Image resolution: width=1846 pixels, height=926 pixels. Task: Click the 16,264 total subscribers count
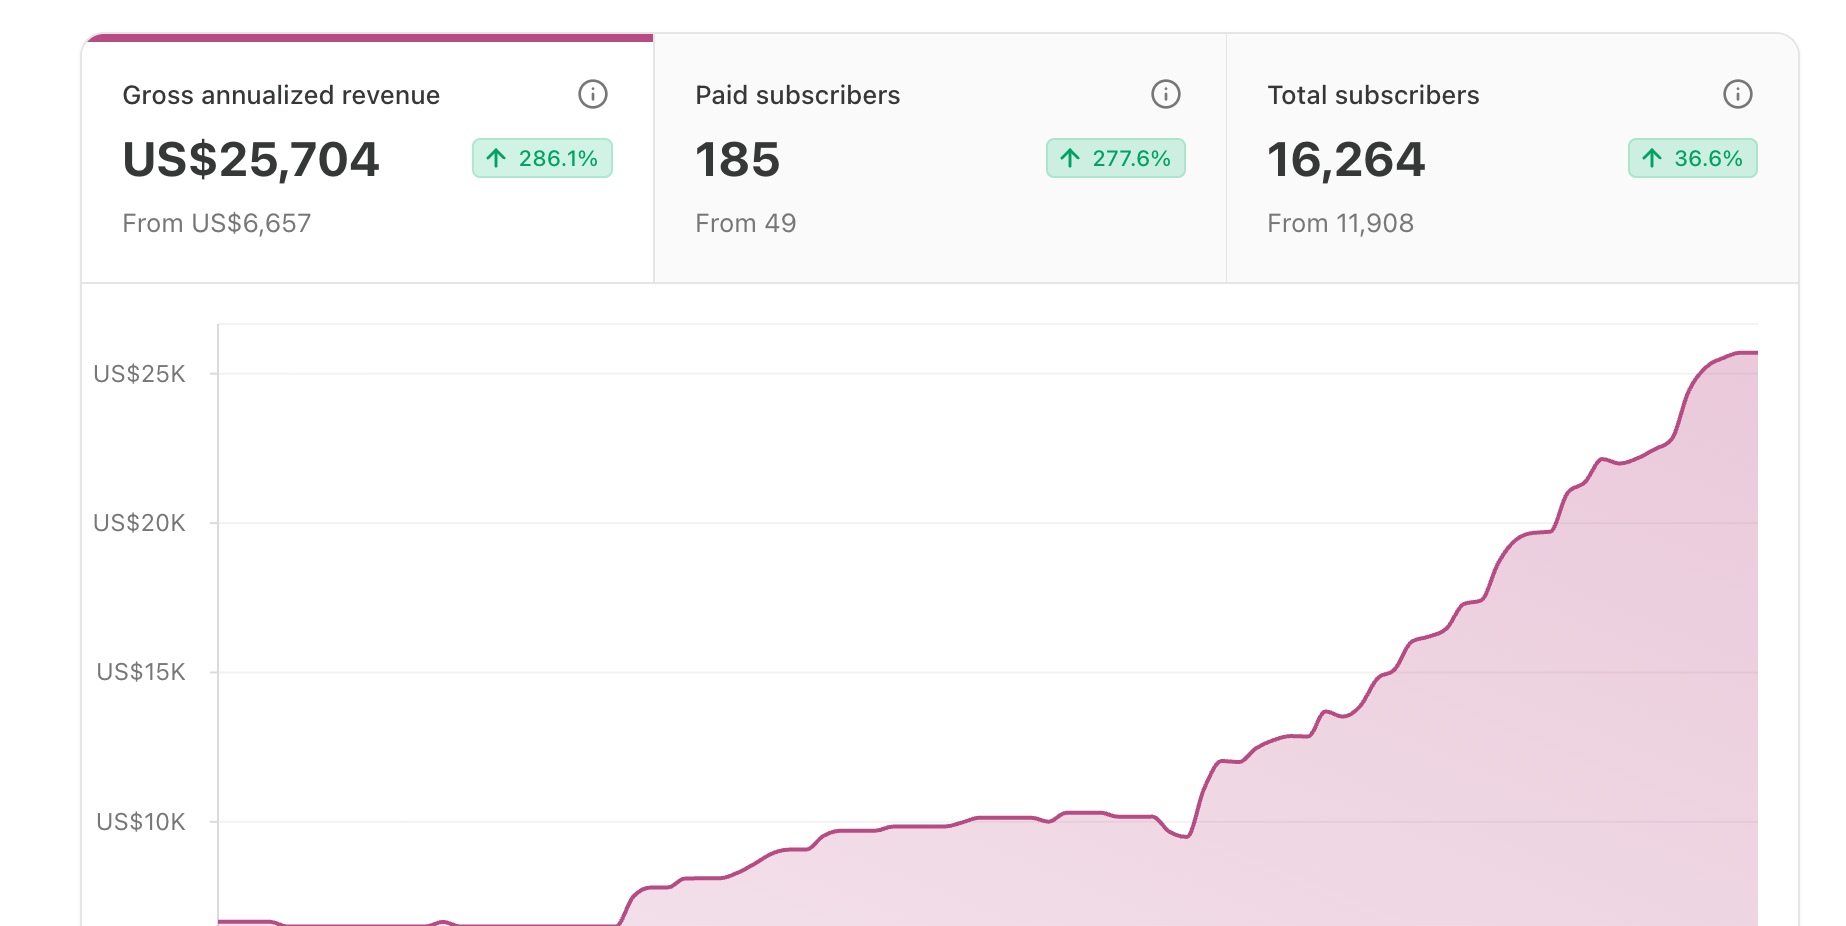click(x=1345, y=160)
